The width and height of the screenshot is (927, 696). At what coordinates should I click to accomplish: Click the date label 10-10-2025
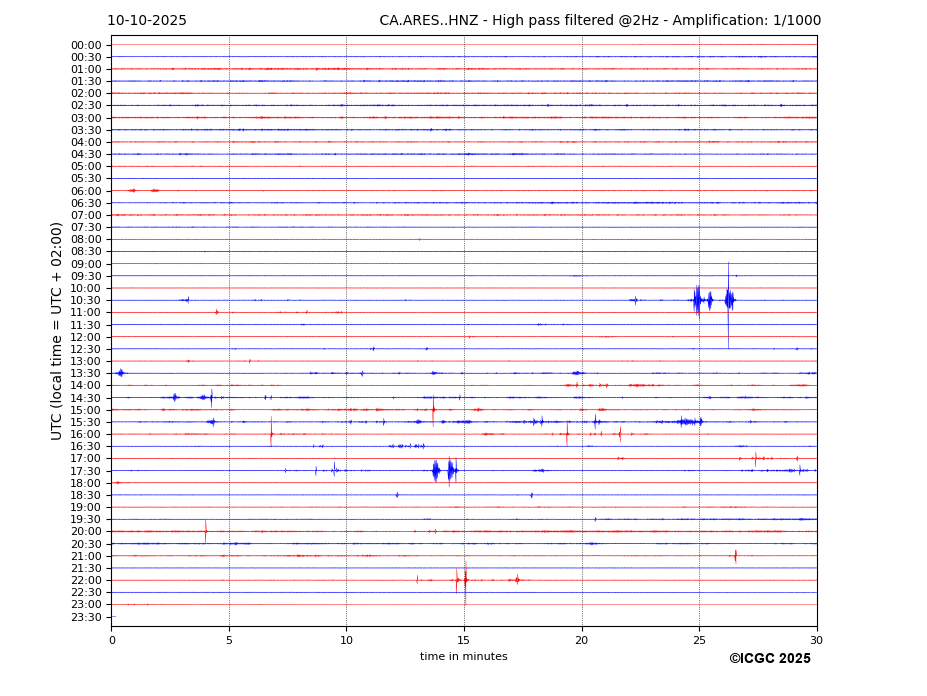coord(147,21)
